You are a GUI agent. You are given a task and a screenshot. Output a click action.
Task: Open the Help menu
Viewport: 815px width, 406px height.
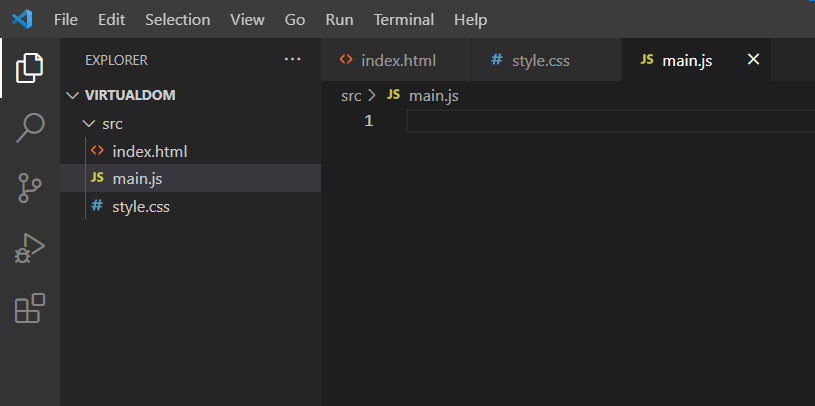470,20
